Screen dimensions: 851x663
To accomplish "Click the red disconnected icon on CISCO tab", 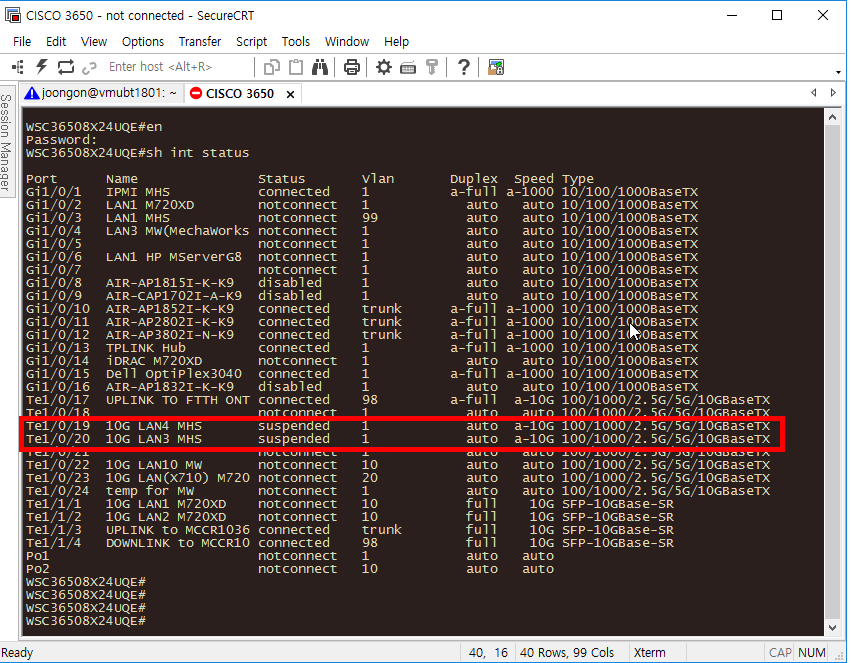I will coord(196,93).
